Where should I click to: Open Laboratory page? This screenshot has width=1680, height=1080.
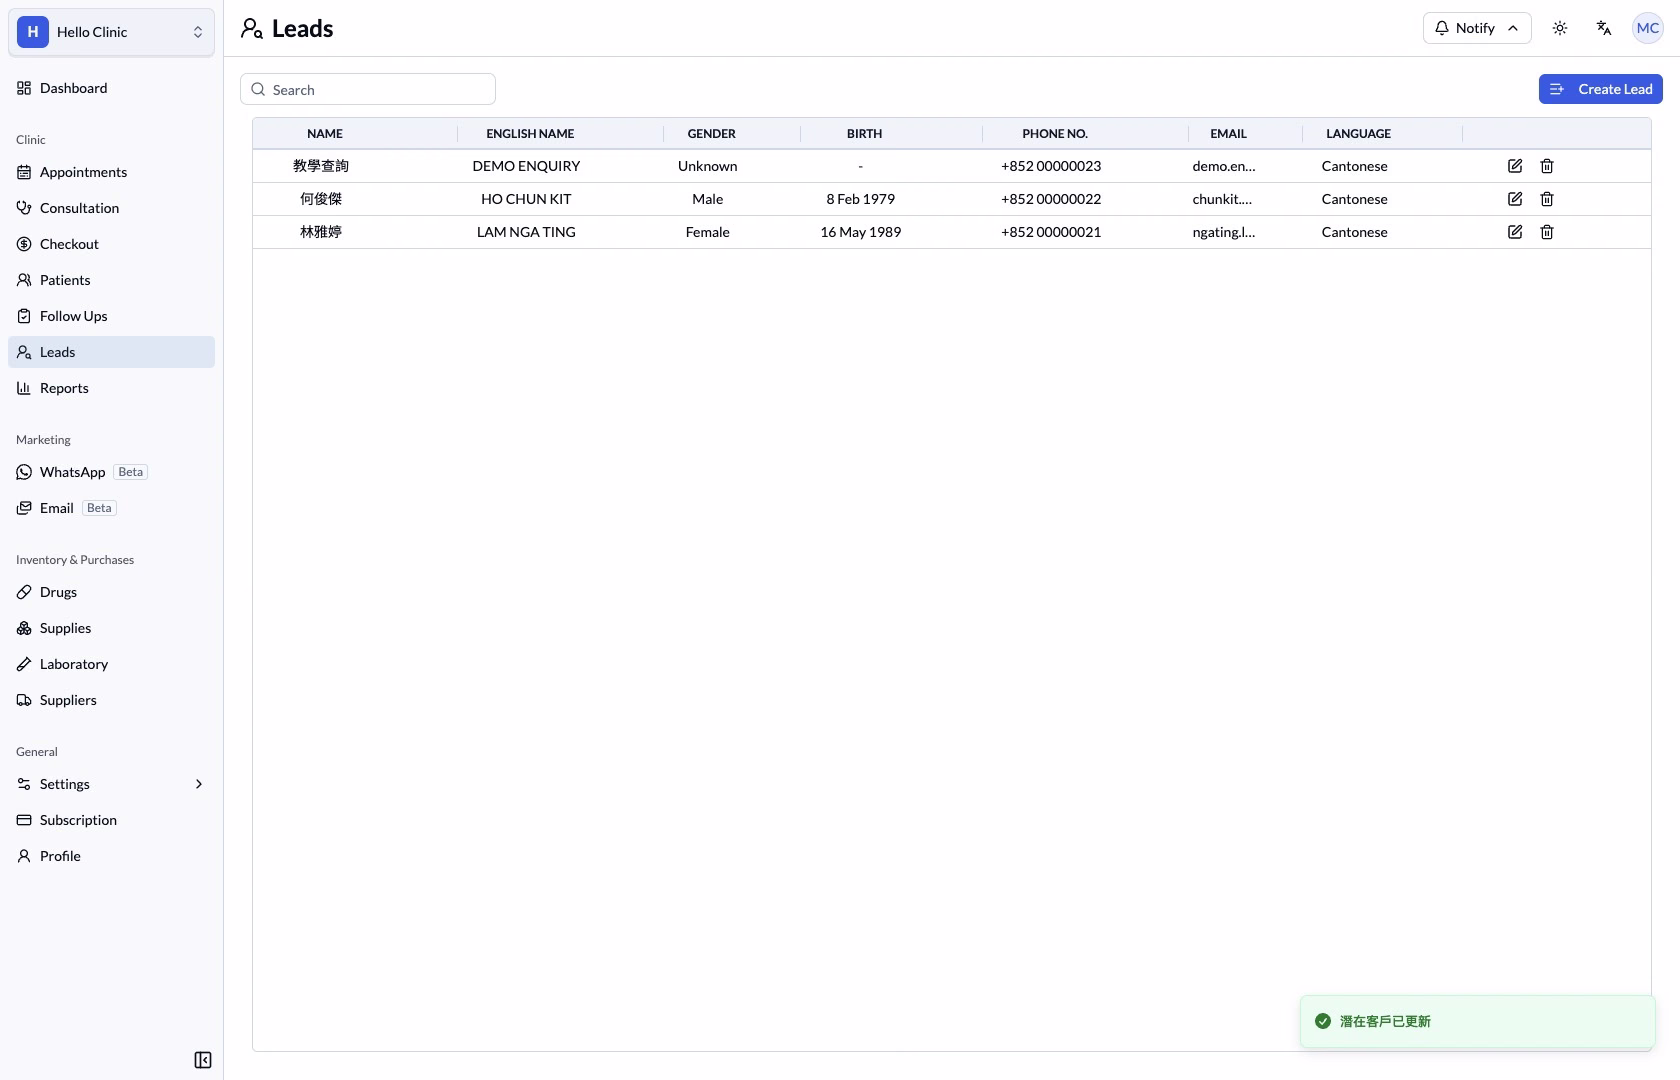[x=111, y=664]
